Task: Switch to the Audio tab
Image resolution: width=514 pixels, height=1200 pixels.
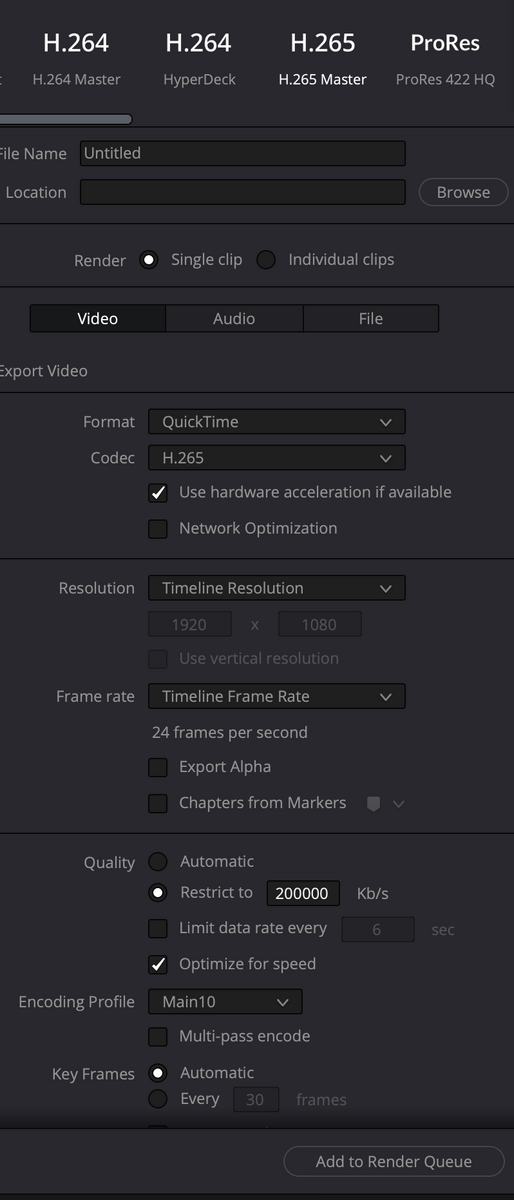Action: pyautogui.click(x=234, y=318)
